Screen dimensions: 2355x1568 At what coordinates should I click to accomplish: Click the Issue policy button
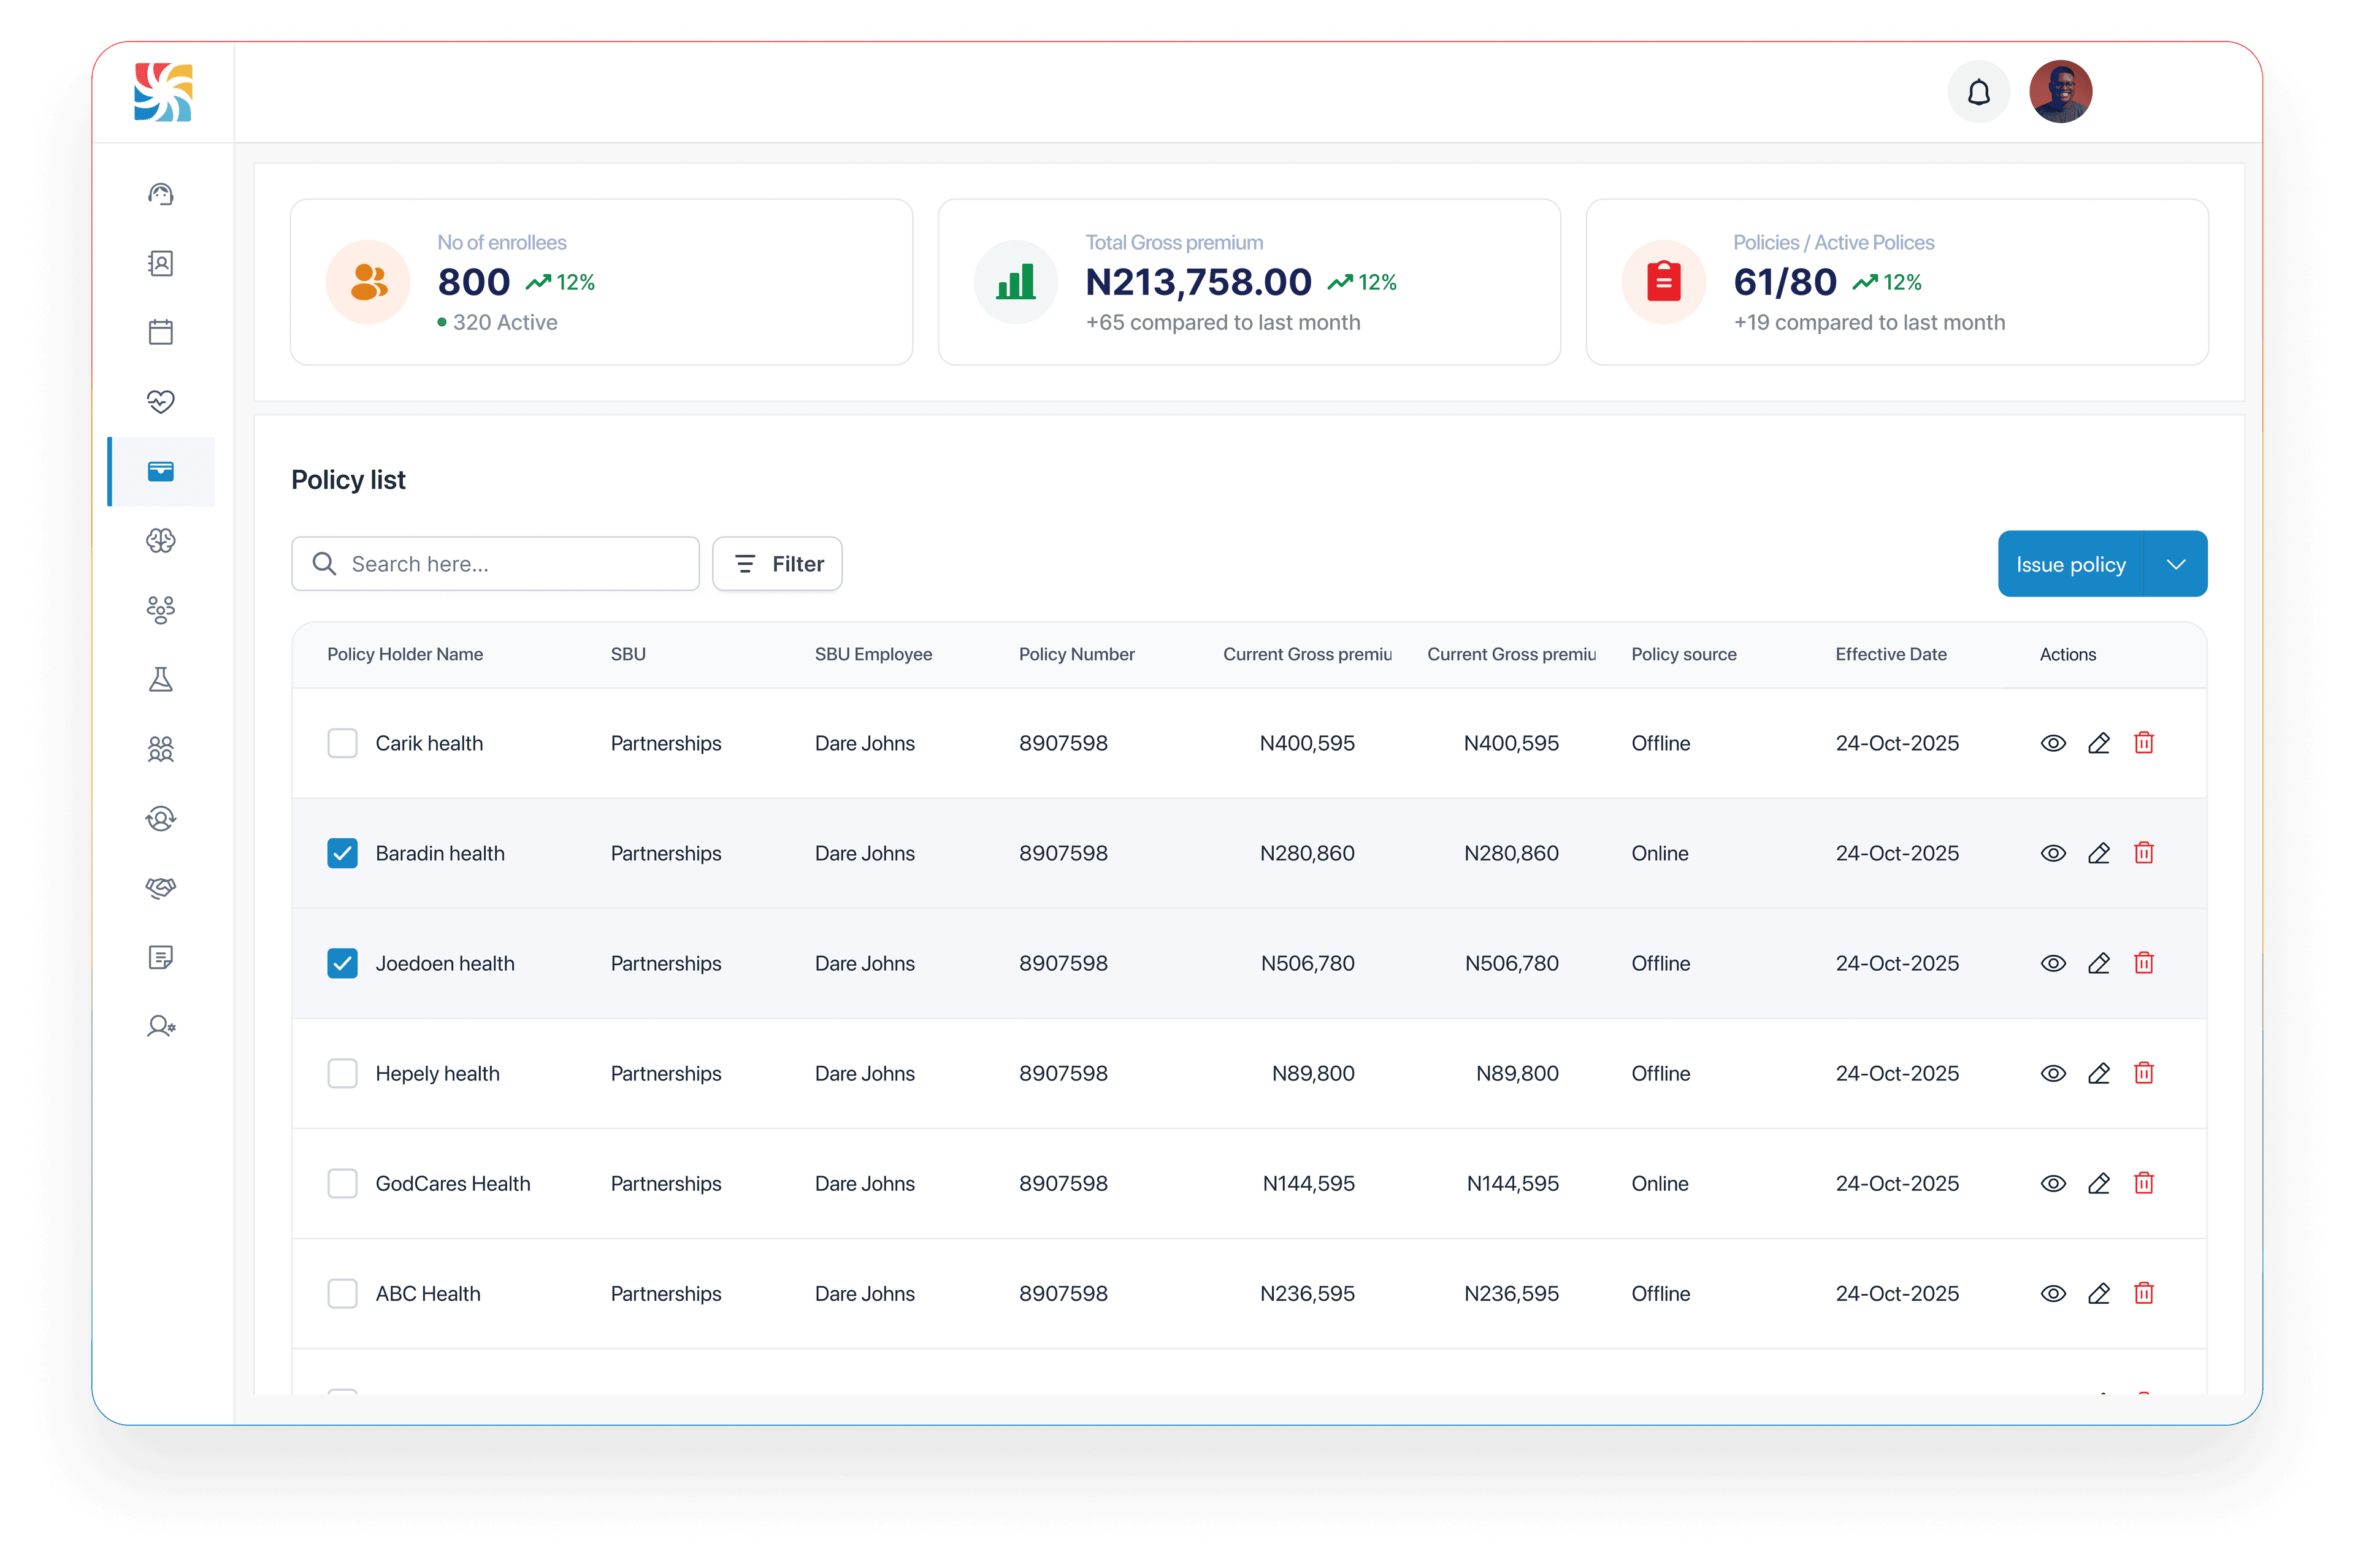[2070, 564]
